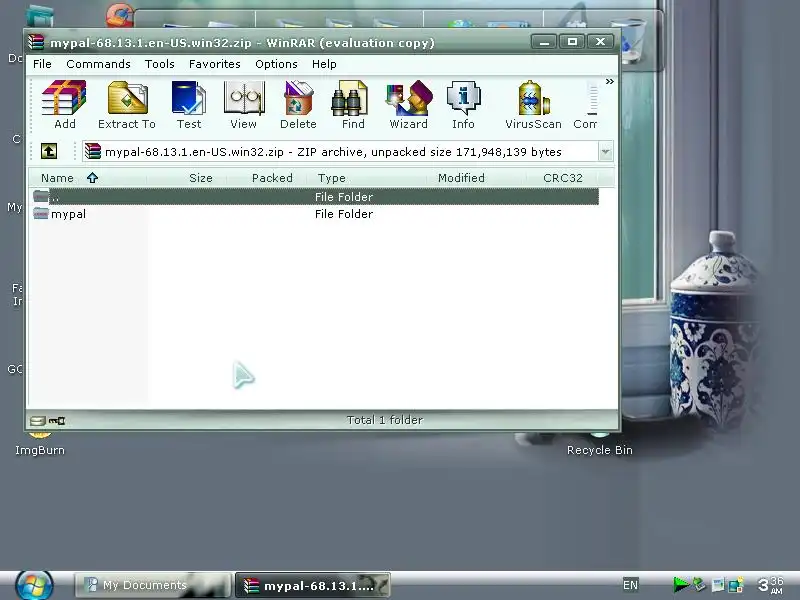Click the taskbar clock
The height and width of the screenshot is (600, 800).
point(770,585)
